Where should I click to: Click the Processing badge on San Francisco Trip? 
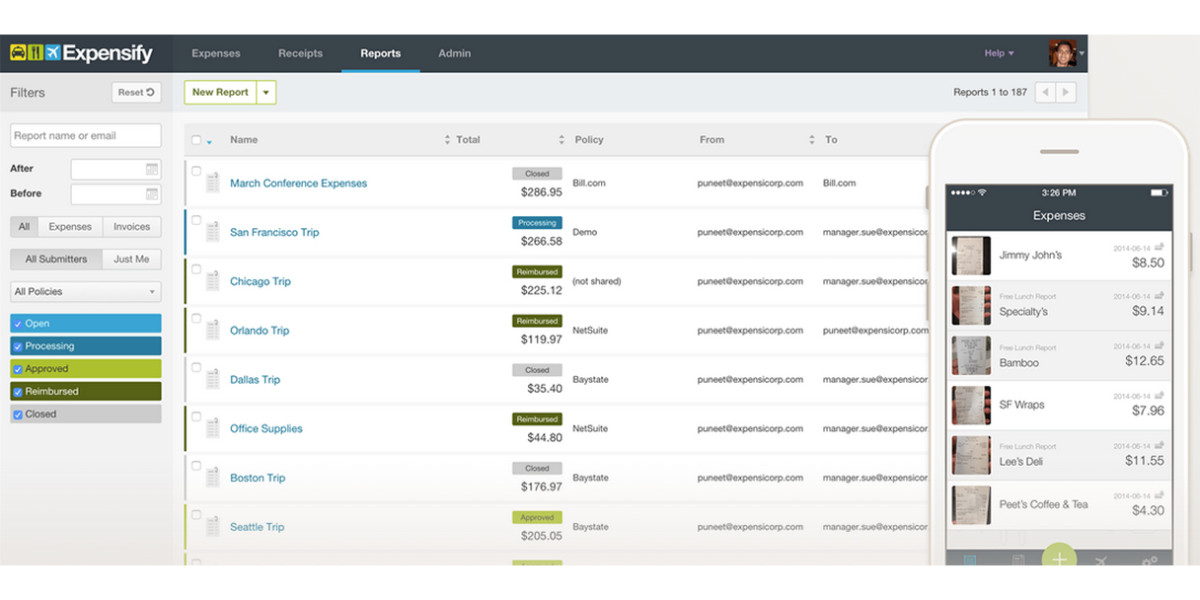click(537, 222)
